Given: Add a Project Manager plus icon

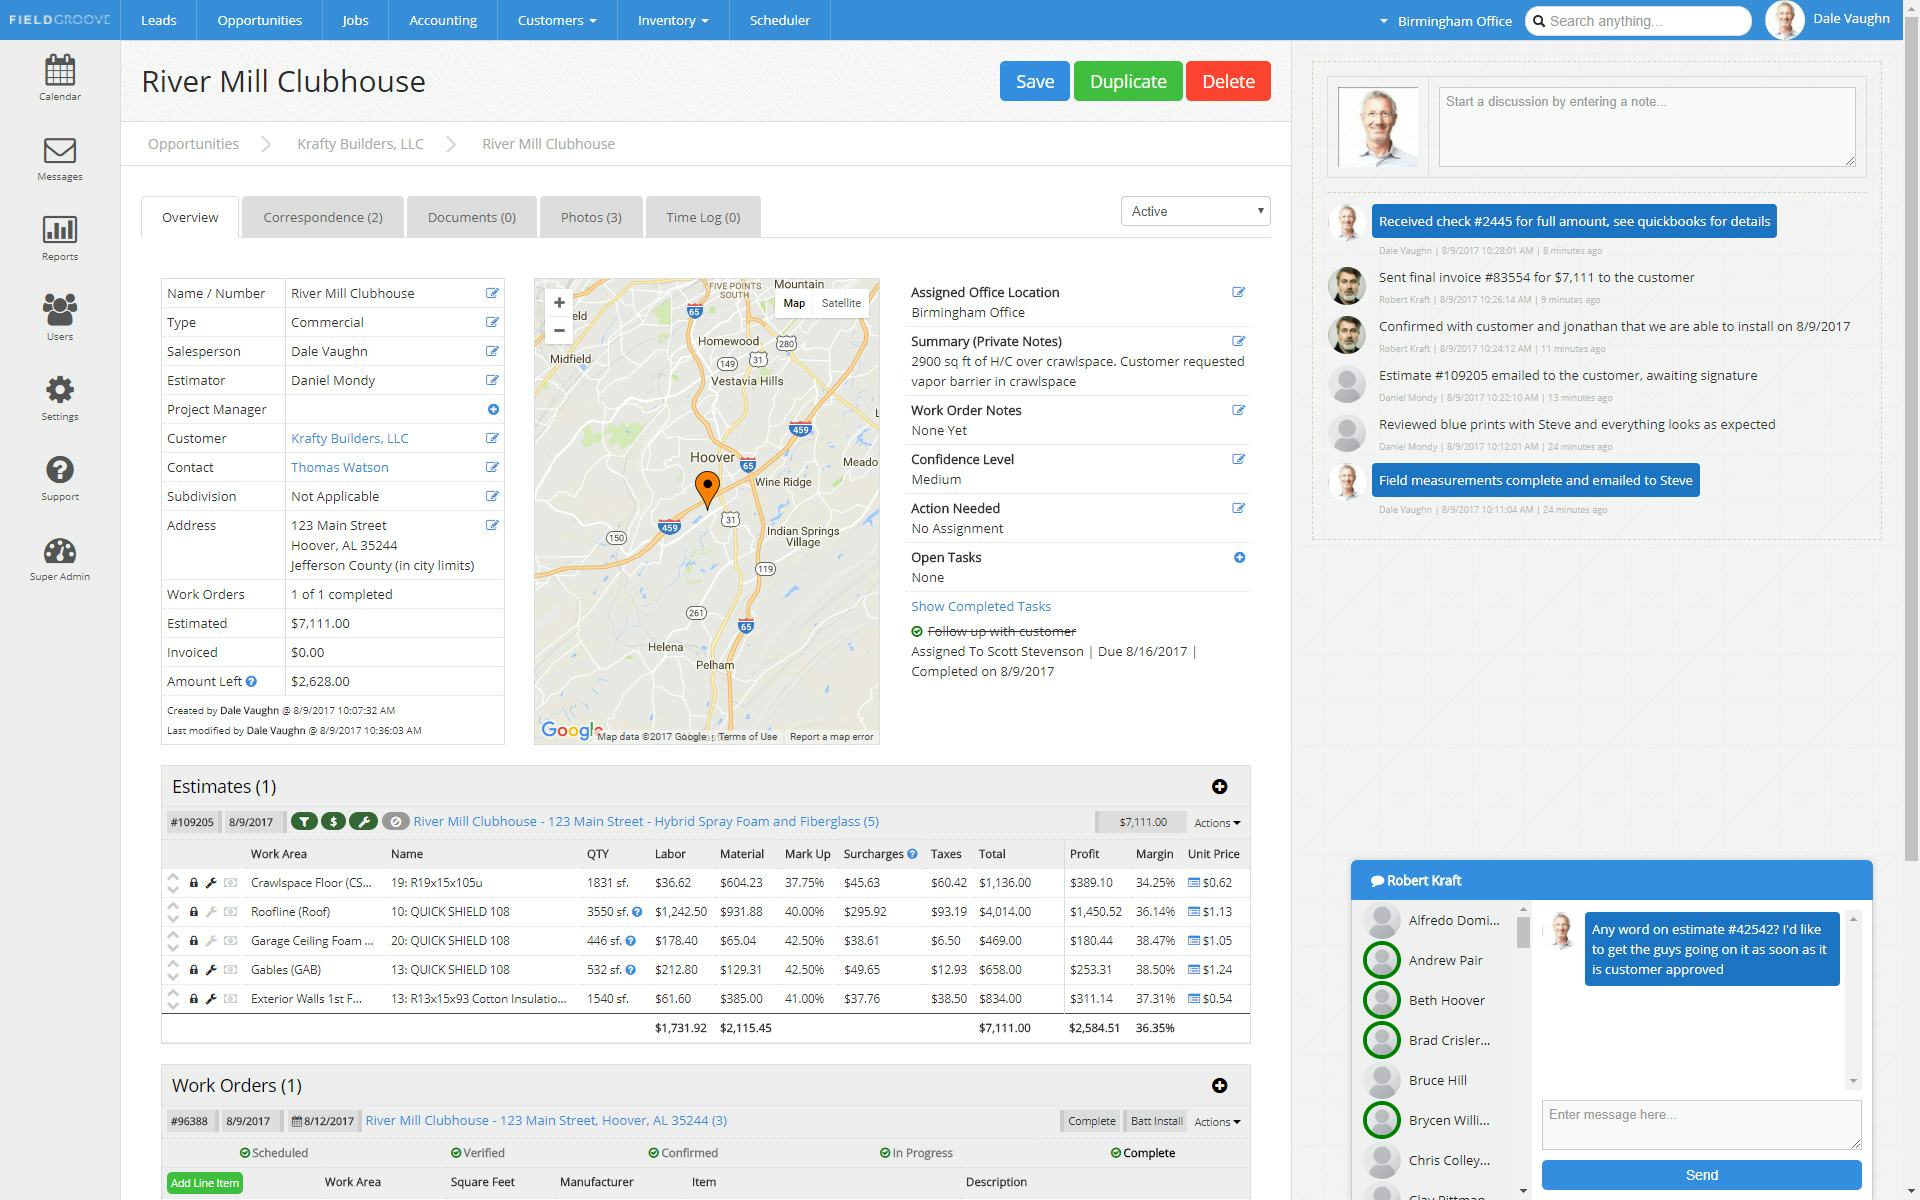Looking at the screenshot, I should click(x=492, y=409).
